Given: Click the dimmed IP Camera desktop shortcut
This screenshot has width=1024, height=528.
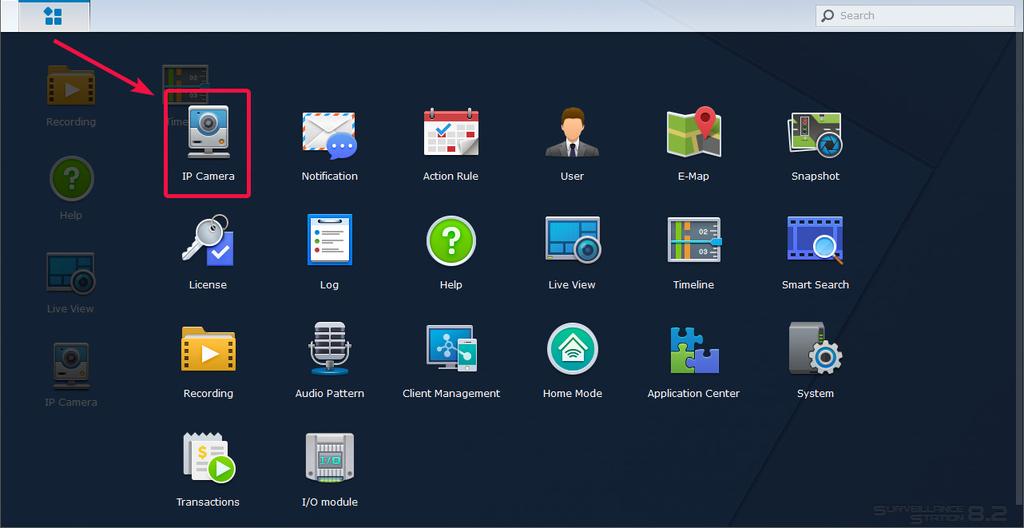Looking at the screenshot, I should [x=71, y=366].
